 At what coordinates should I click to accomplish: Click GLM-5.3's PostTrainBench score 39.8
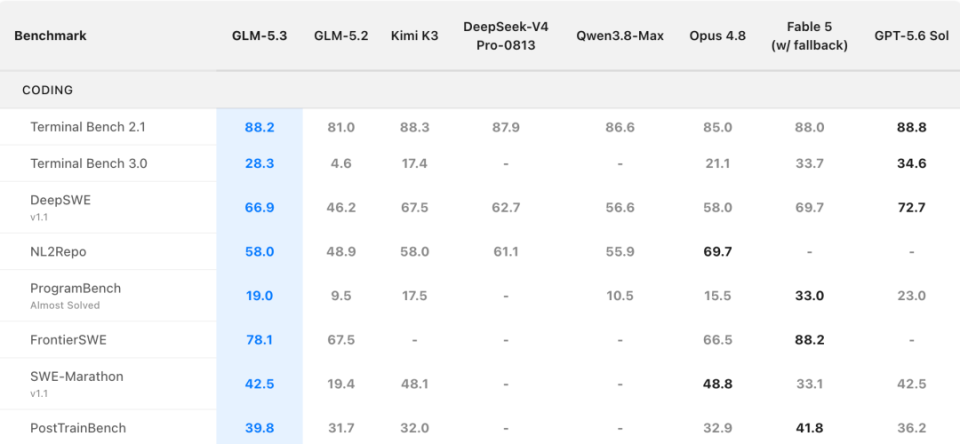click(x=260, y=427)
